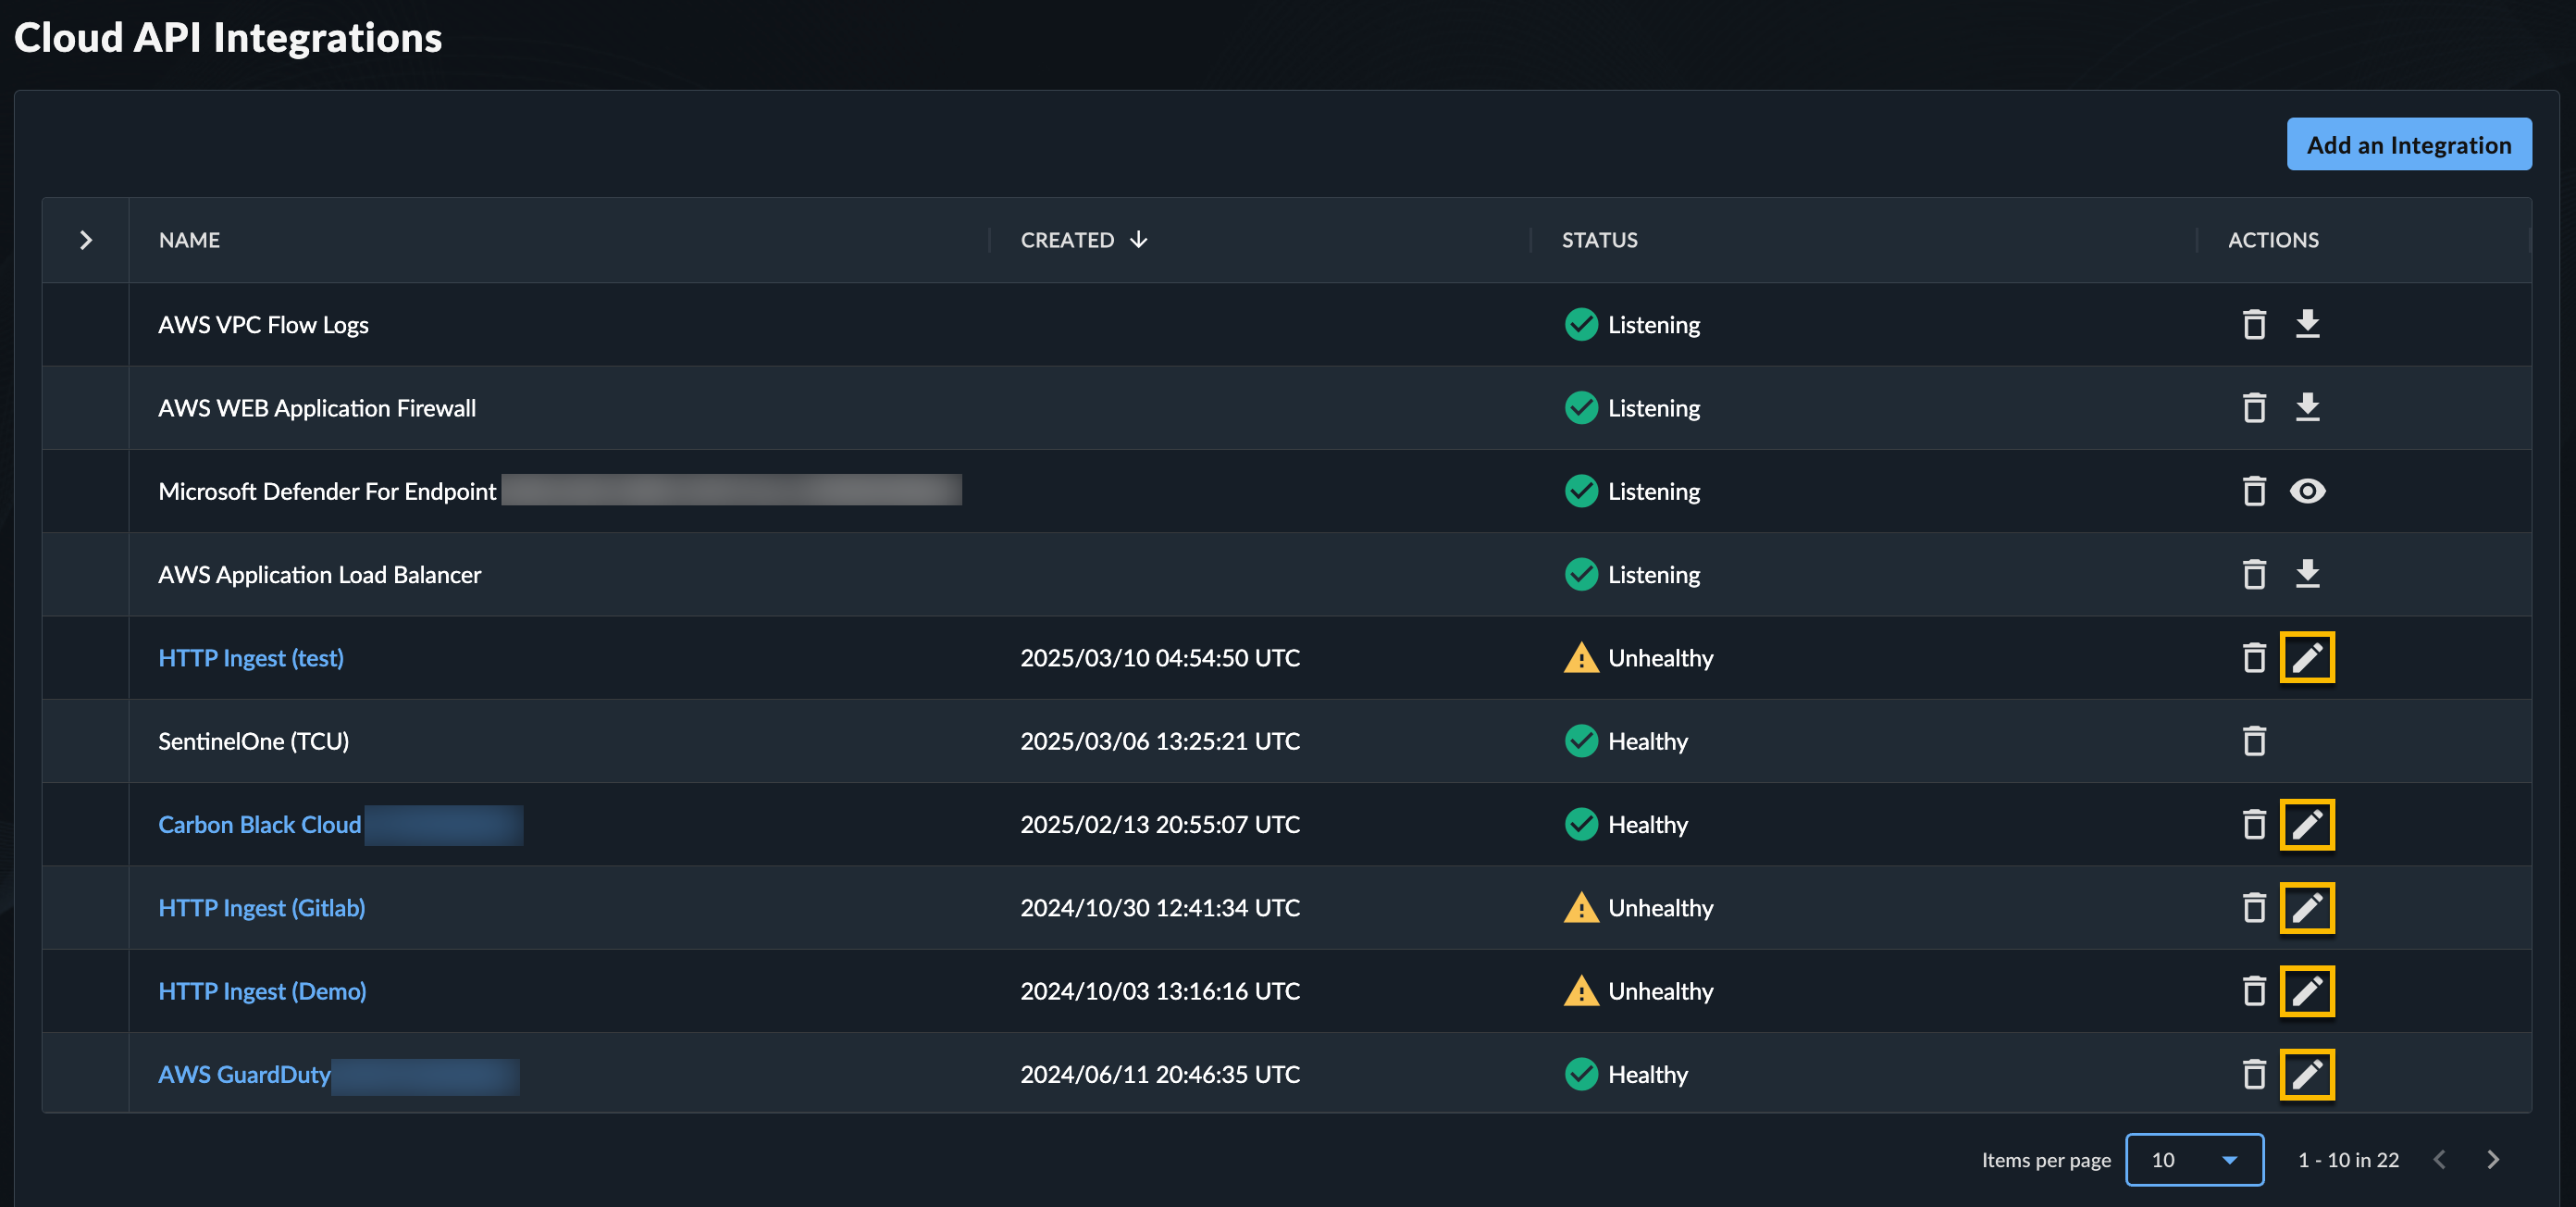Delete the HTTP Ingest (Demo) integration
The height and width of the screenshot is (1207, 2576).
tap(2254, 991)
